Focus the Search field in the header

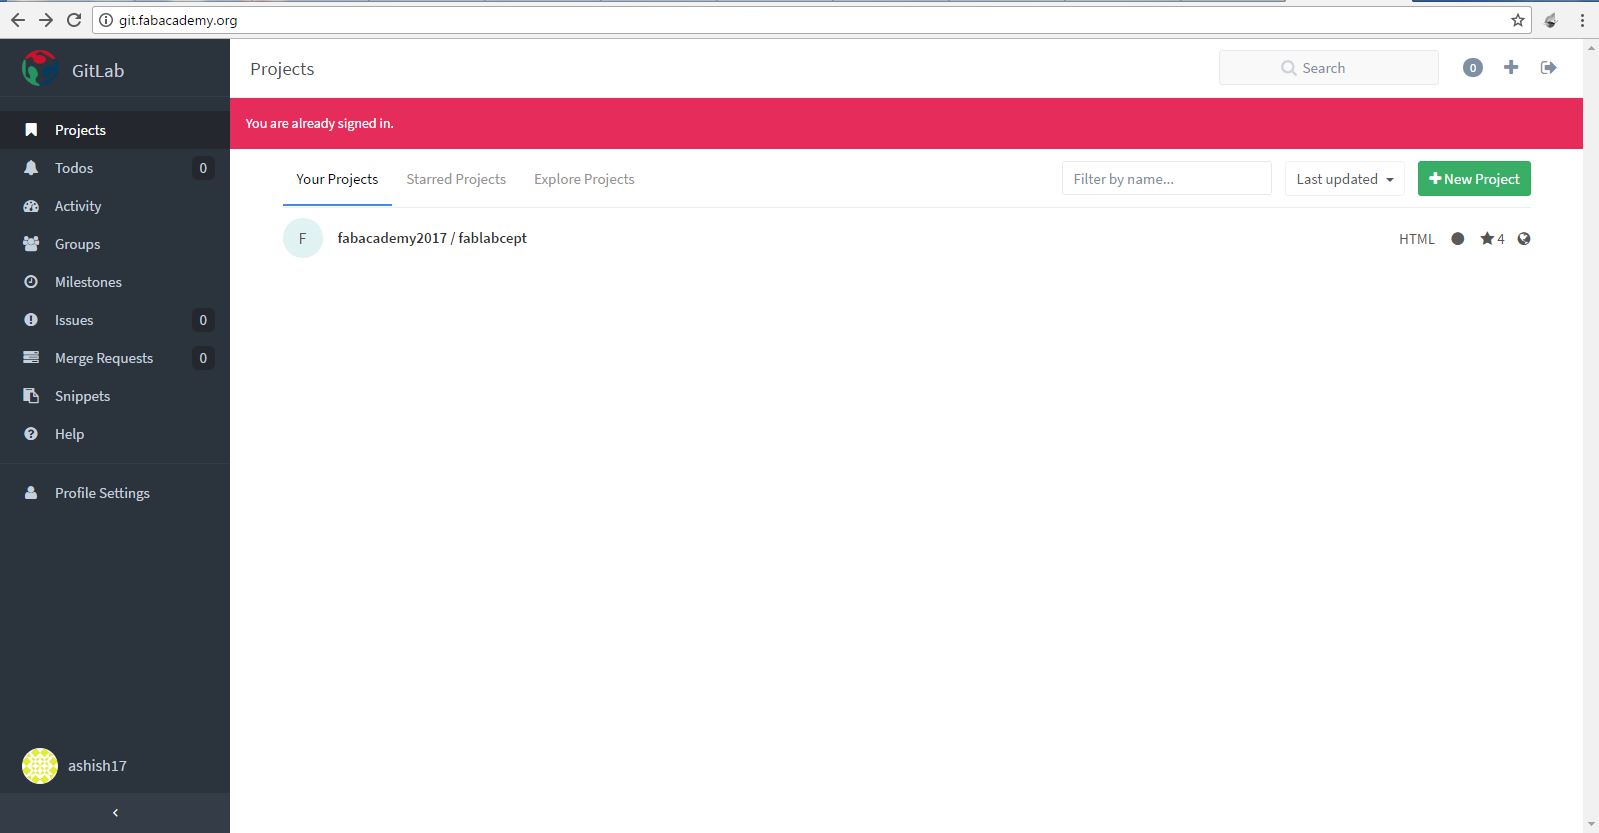1328,68
